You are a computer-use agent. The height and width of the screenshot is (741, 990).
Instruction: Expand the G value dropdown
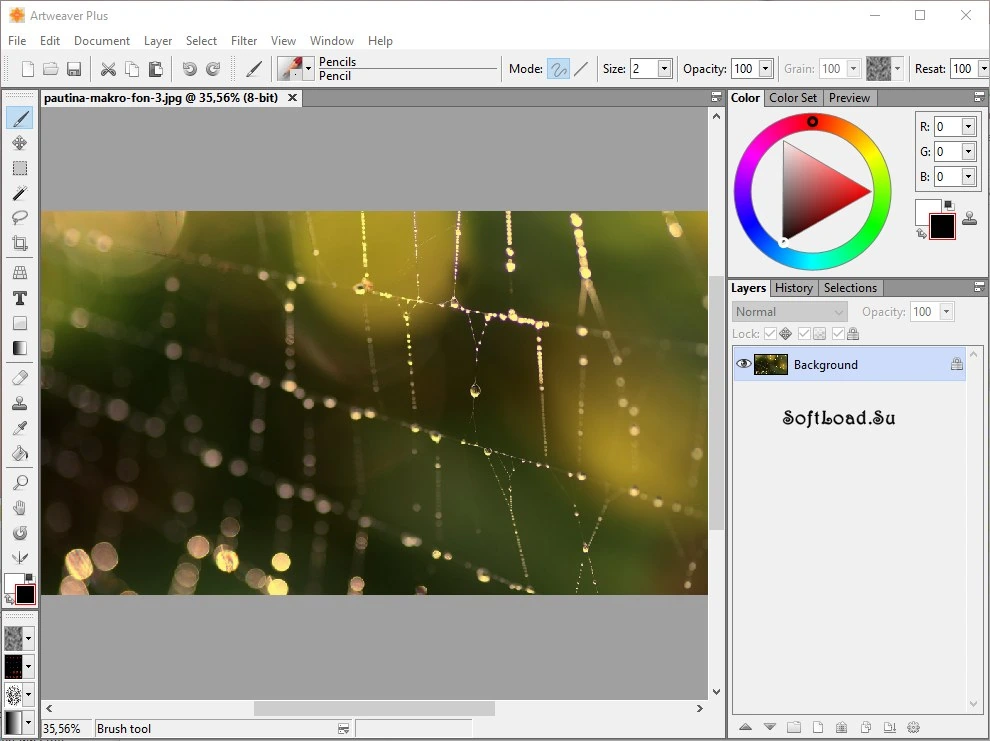click(x=968, y=151)
